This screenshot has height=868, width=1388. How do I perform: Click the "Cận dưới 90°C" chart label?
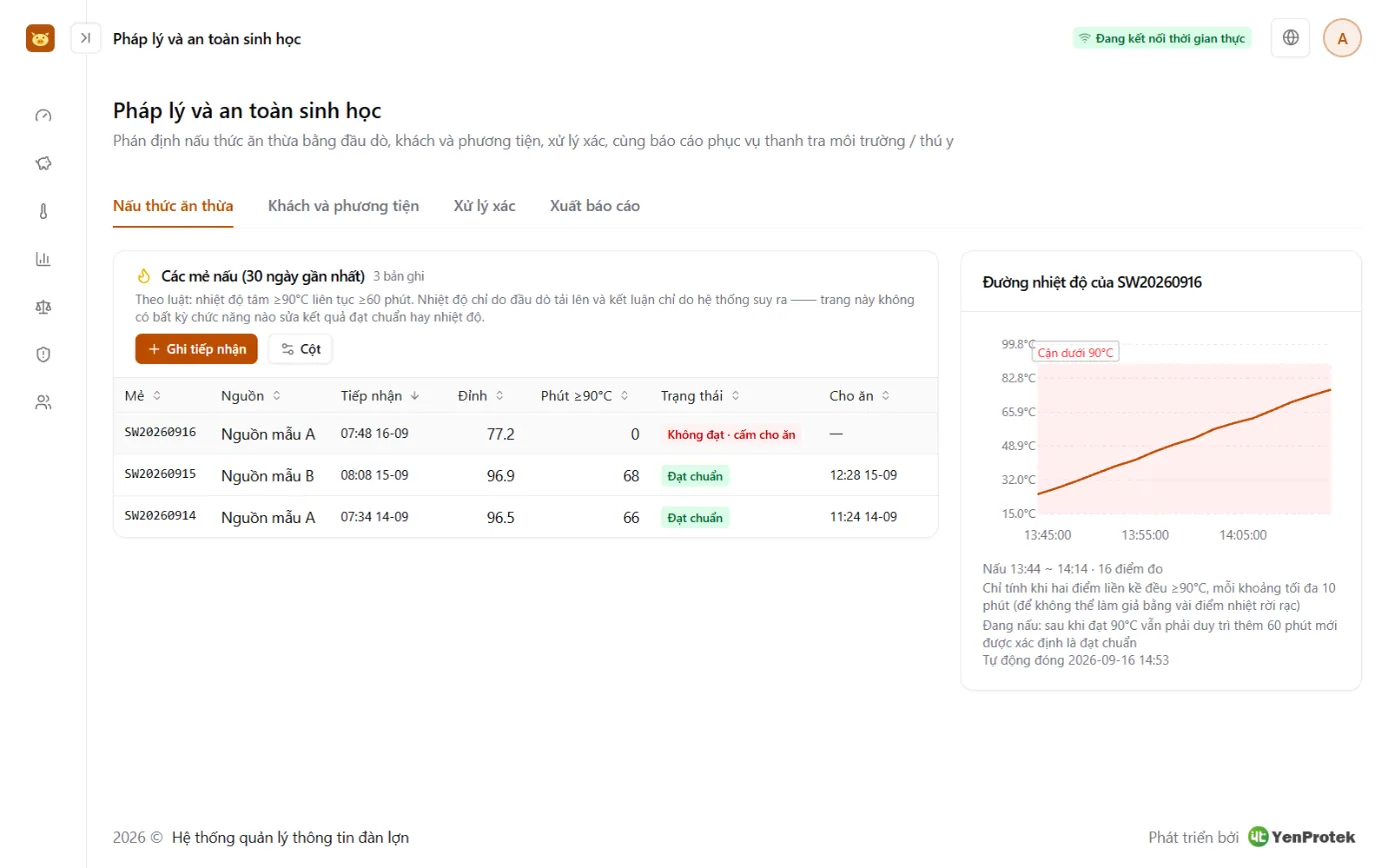pos(1075,353)
